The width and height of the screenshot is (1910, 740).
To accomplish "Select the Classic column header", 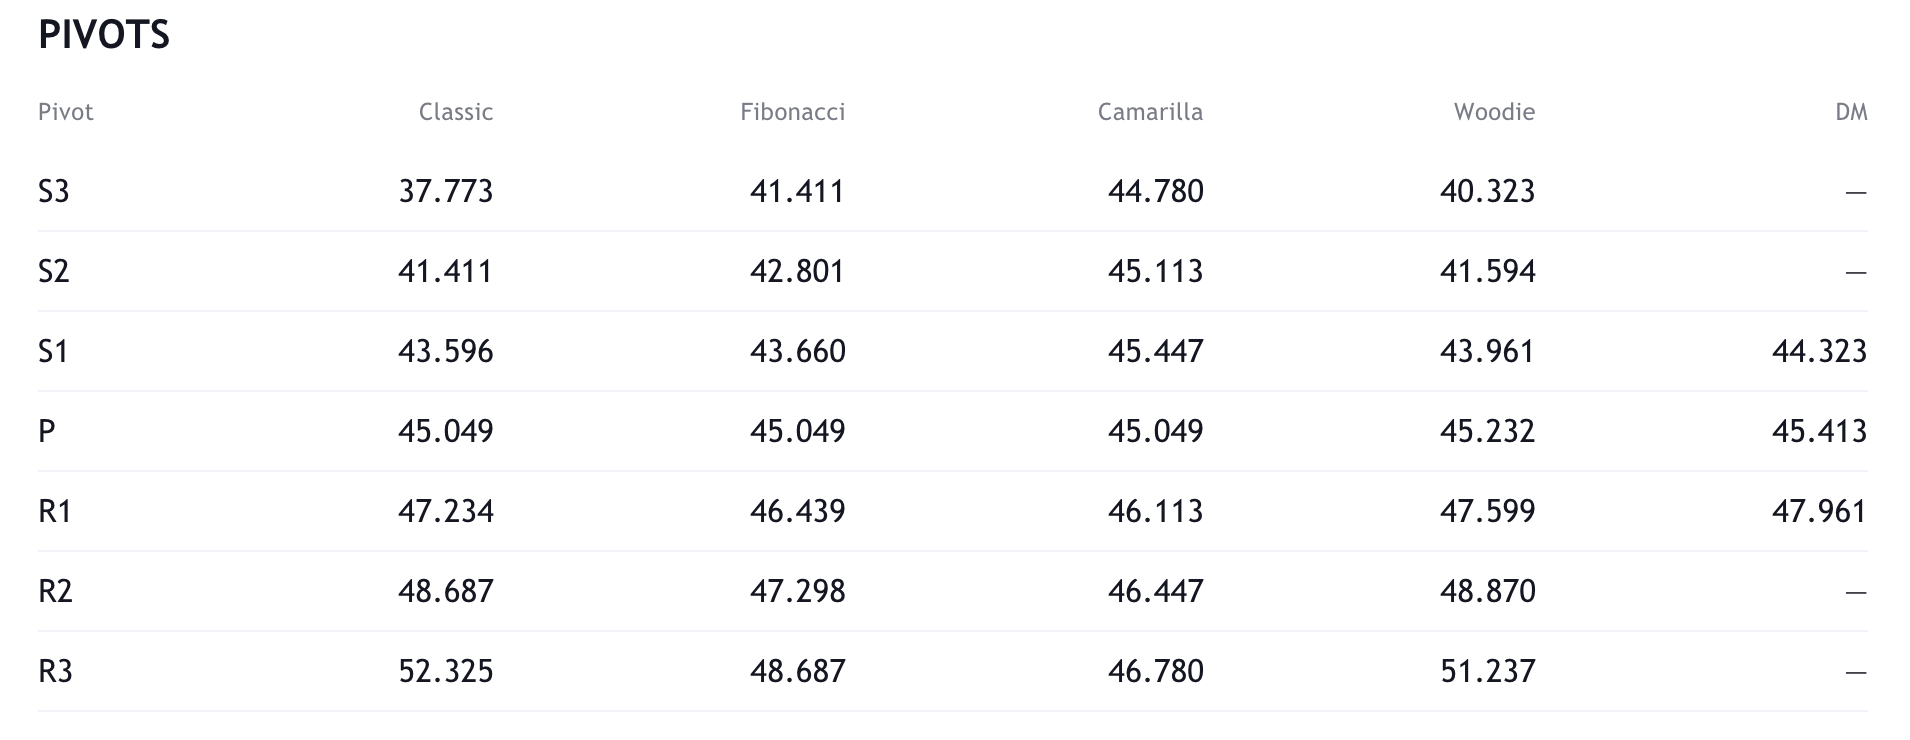I will [x=455, y=112].
